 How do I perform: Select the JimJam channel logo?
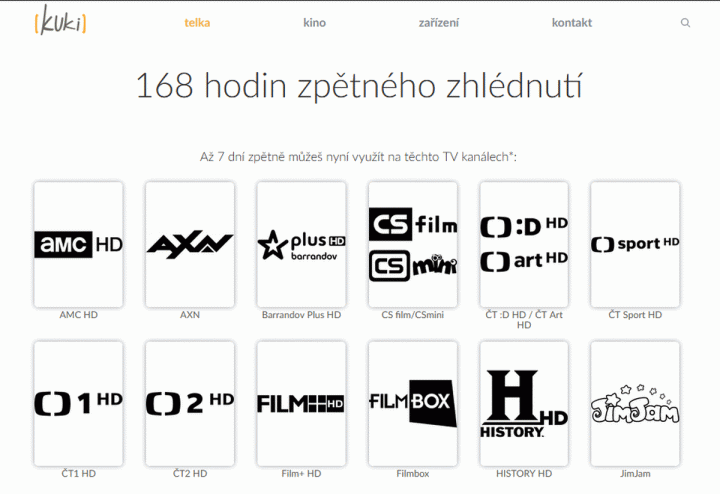pos(635,404)
